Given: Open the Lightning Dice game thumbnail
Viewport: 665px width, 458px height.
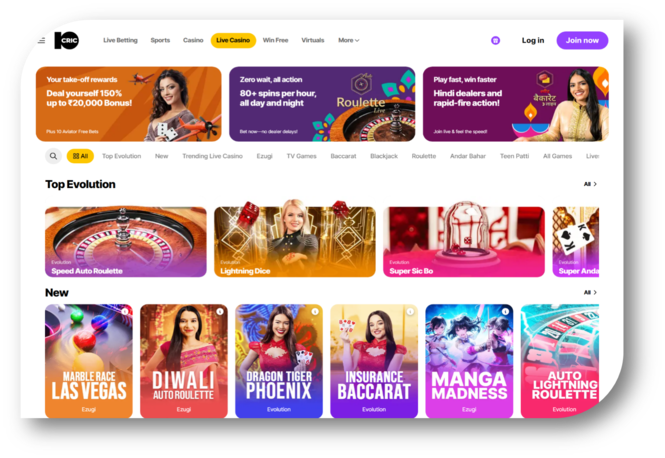Looking at the screenshot, I should [x=295, y=242].
